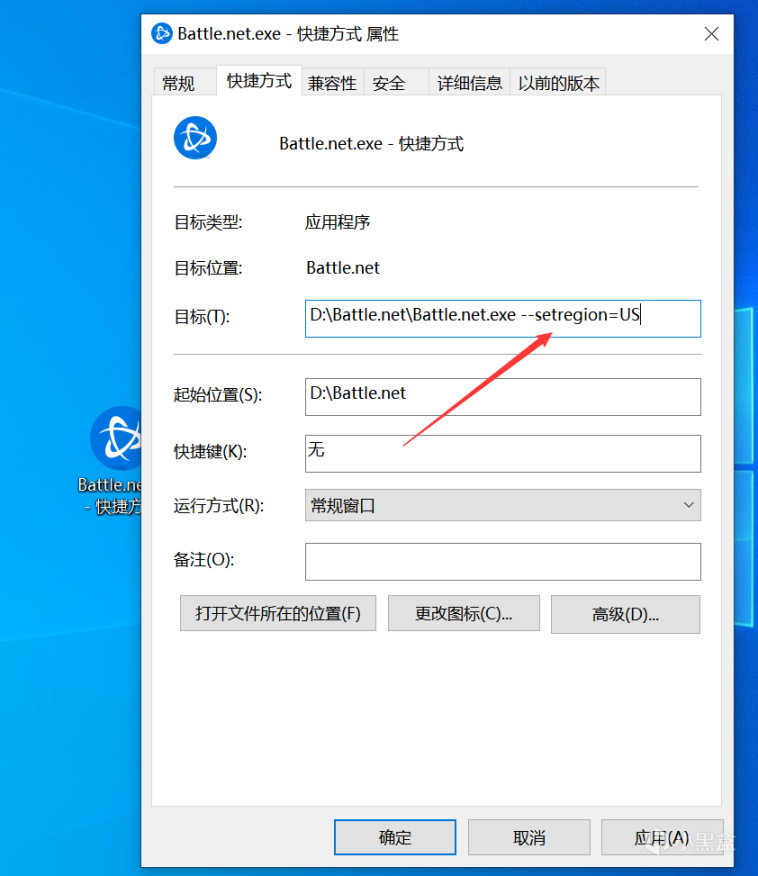Click the 'Battle.net.exe - 快捷方式' name text
This screenshot has width=758, height=876.
point(371,144)
